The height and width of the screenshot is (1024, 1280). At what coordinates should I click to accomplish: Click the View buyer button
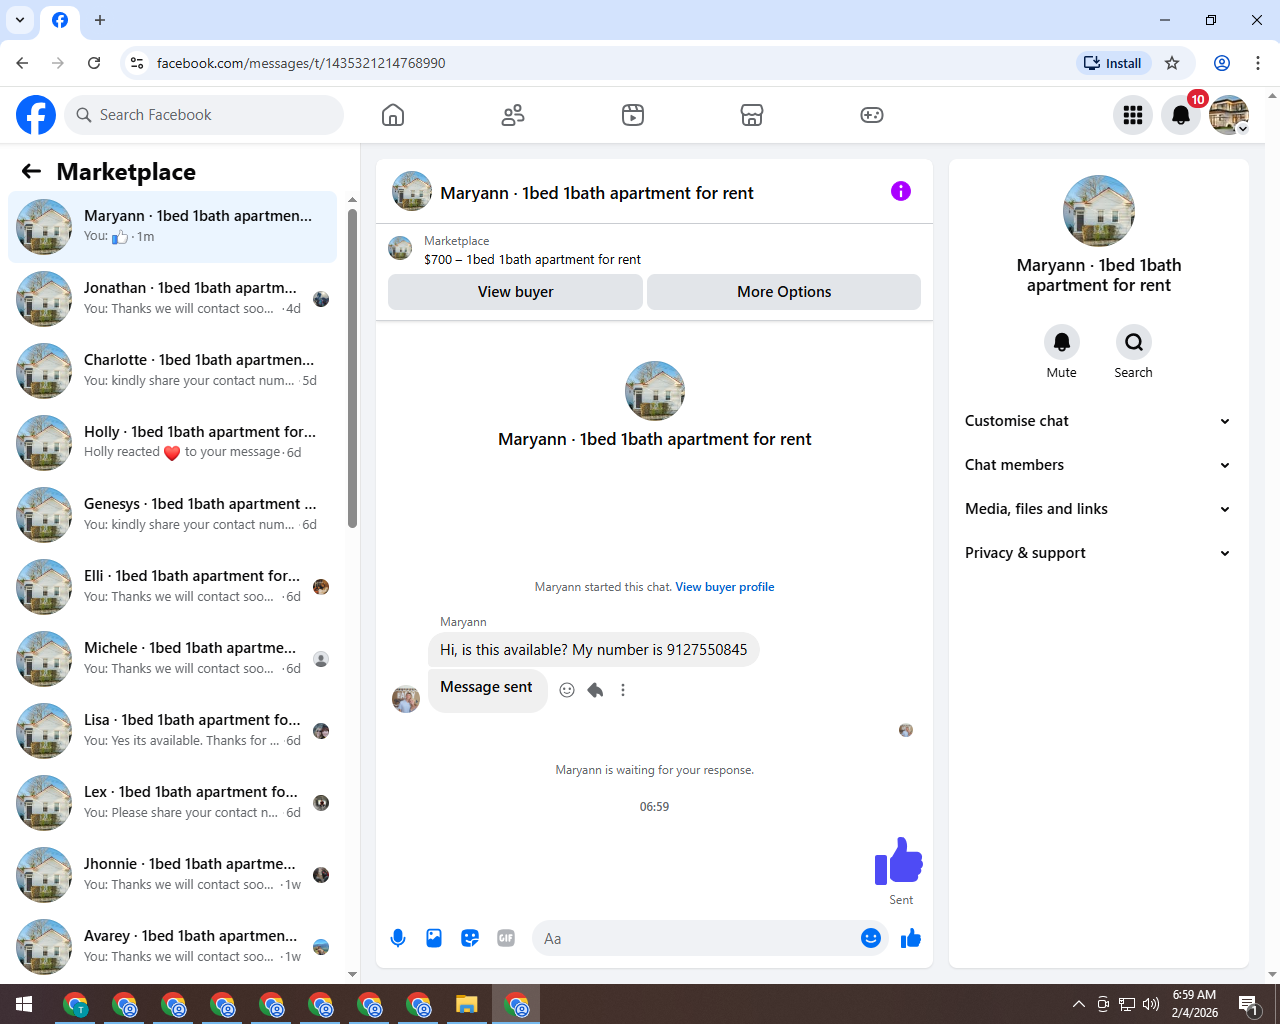(x=515, y=292)
